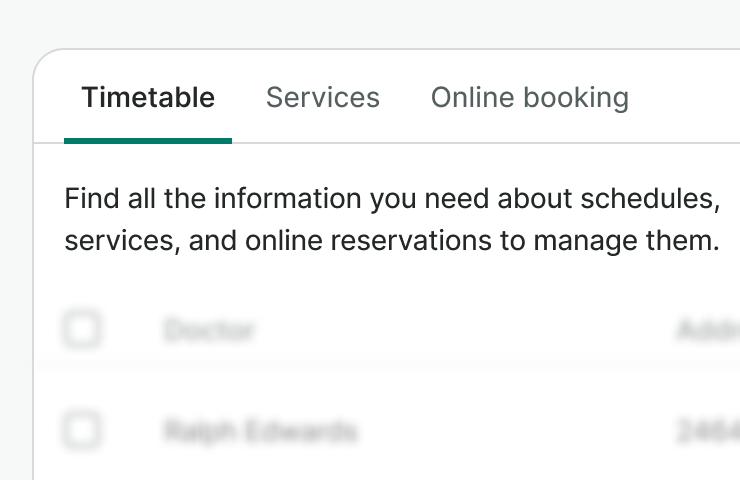This screenshot has width=740, height=480.
Task: Click the address cell starting with 2464
Action: point(708,432)
